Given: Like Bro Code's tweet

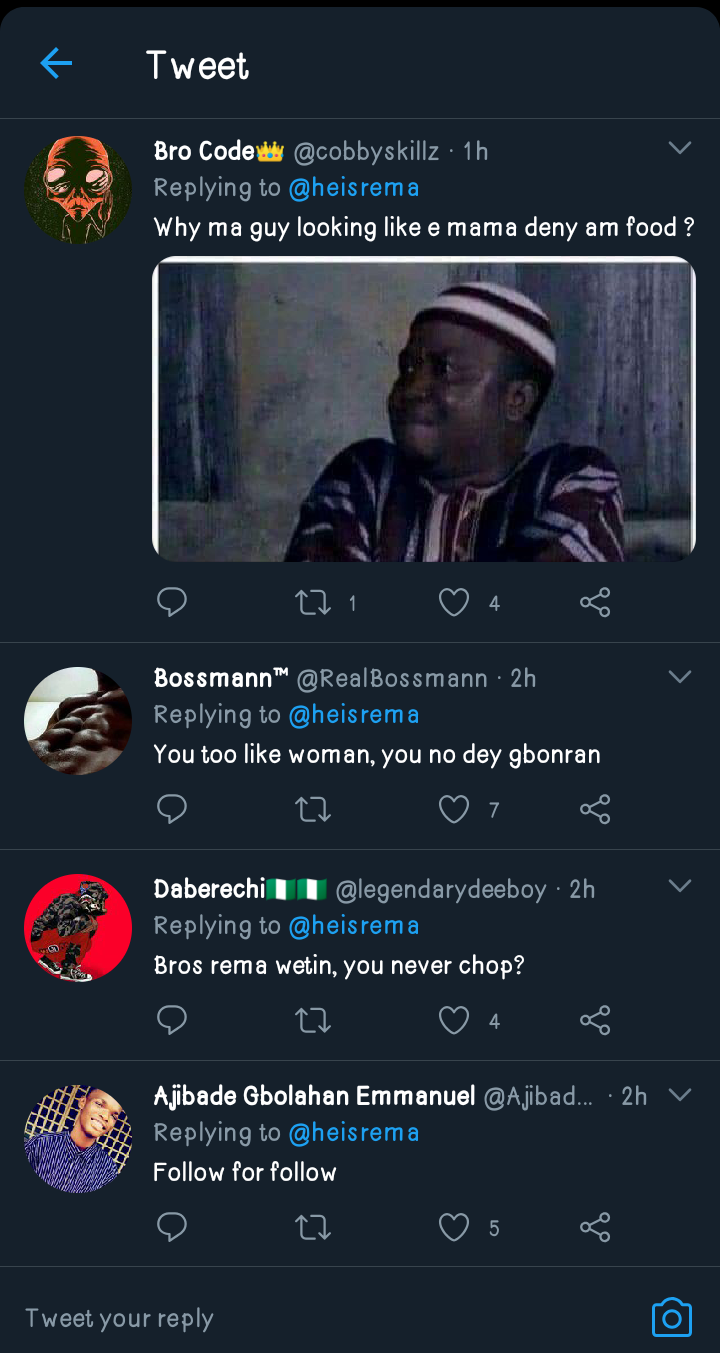Looking at the screenshot, I should click(x=454, y=602).
